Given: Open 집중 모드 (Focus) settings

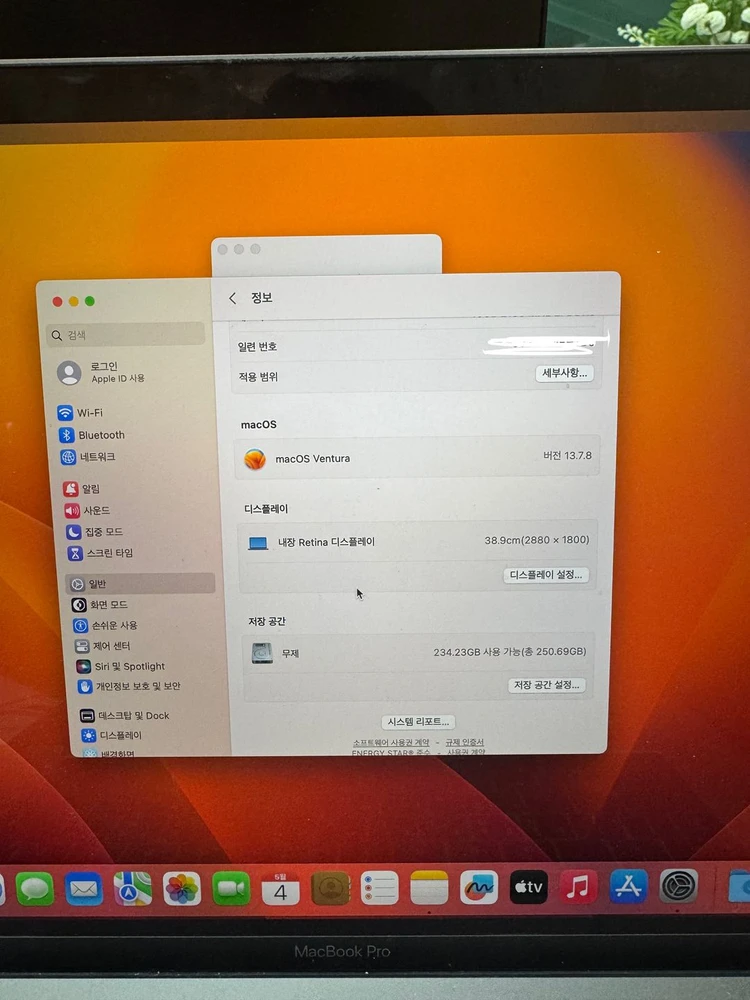Looking at the screenshot, I should [x=94, y=531].
